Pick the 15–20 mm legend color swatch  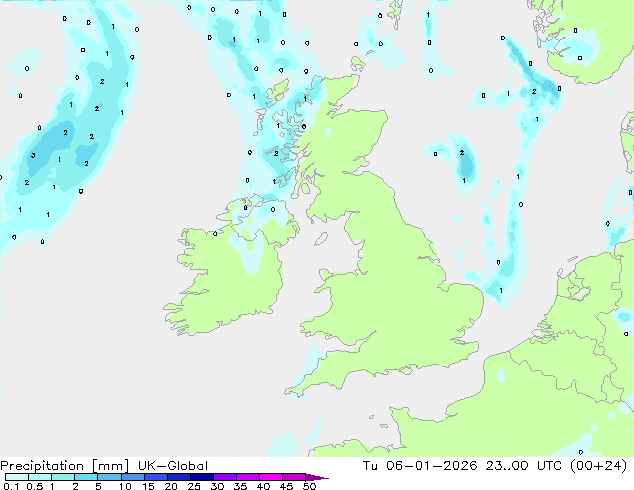[x=155, y=477]
